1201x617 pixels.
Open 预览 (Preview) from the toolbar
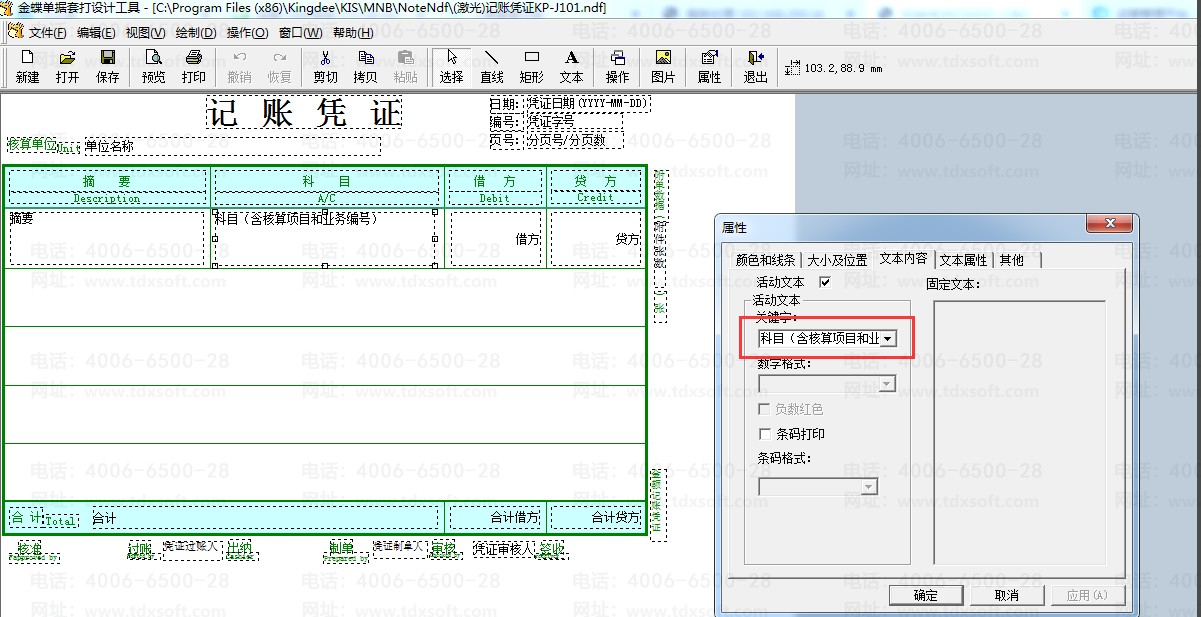click(153, 66)
